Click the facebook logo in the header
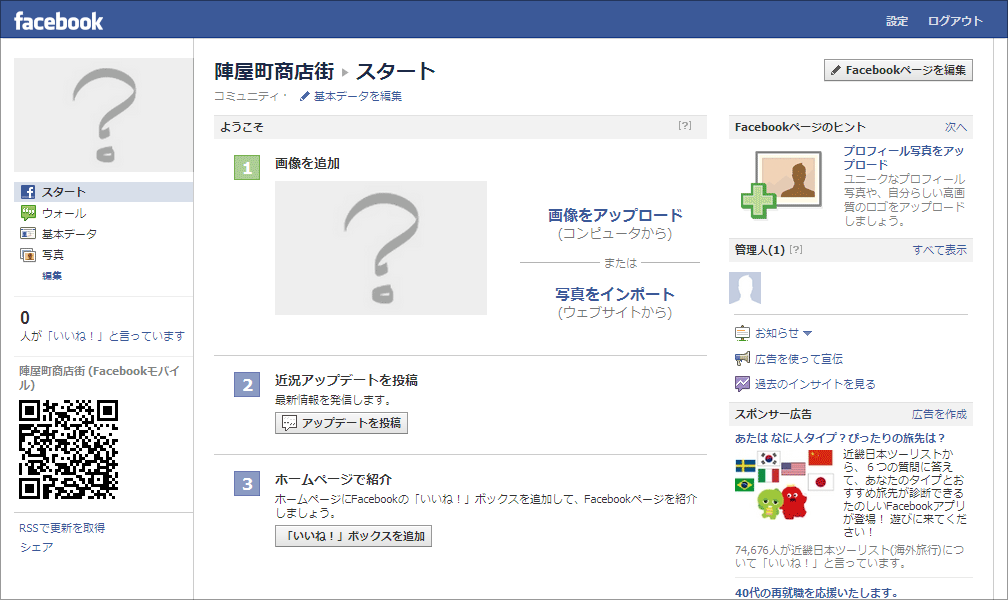 click(58, 21)
